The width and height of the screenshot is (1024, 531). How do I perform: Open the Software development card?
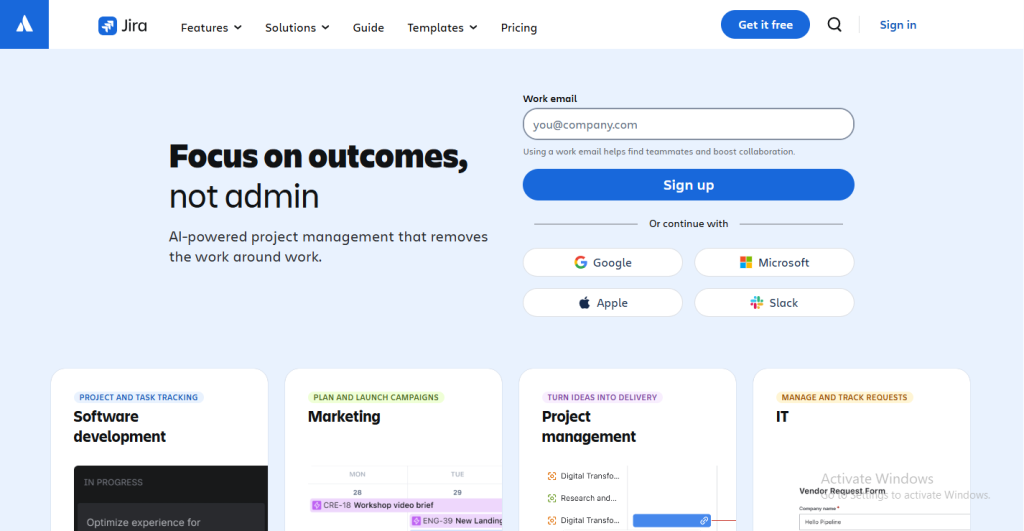tap(159, 427)
